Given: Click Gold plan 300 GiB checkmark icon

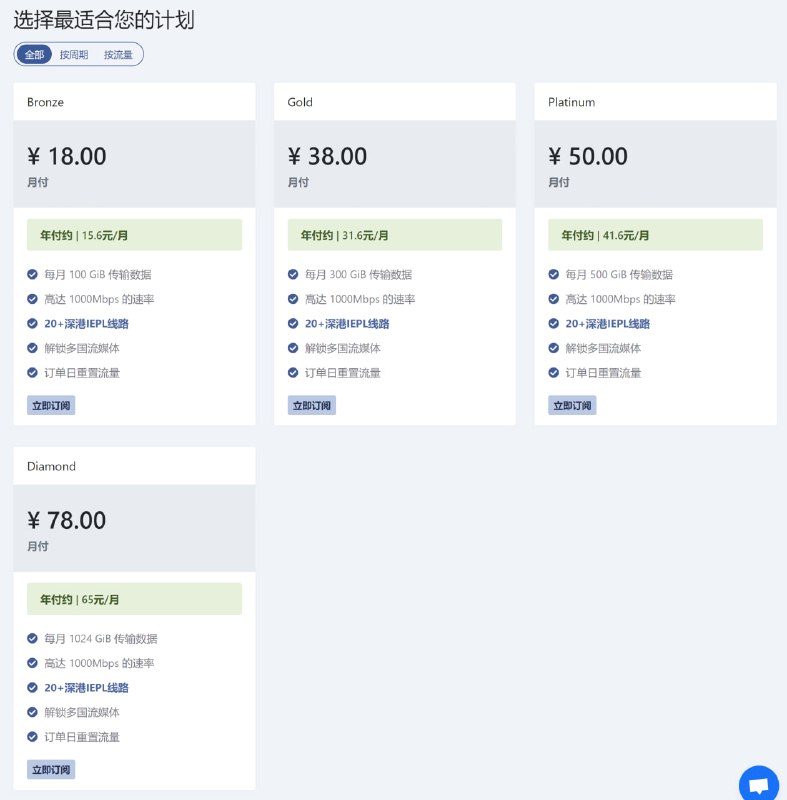Looking at the screenshot, I should coord(293,274).
